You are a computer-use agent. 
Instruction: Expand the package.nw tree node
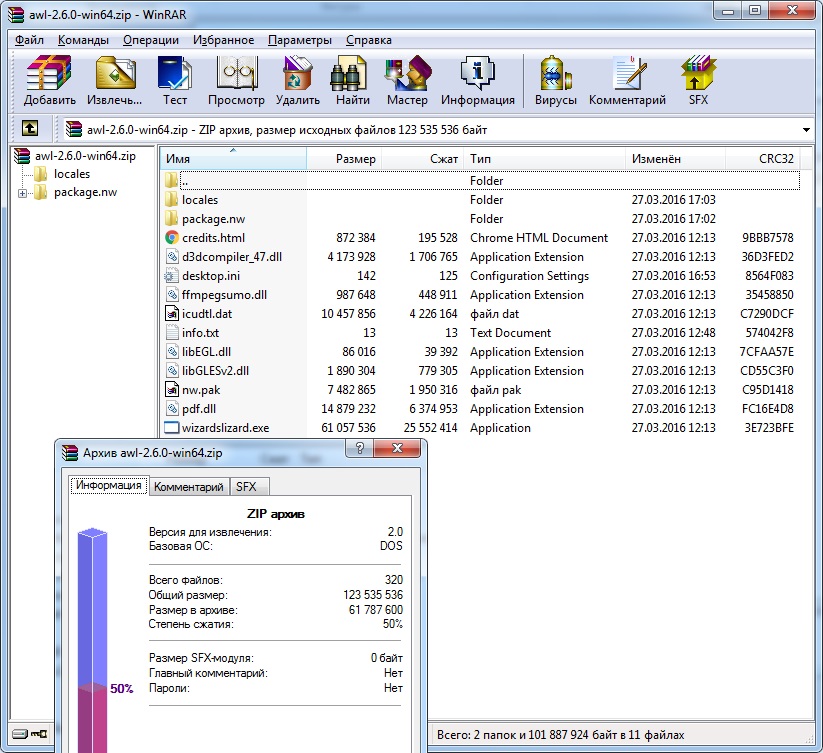point(22,194)
